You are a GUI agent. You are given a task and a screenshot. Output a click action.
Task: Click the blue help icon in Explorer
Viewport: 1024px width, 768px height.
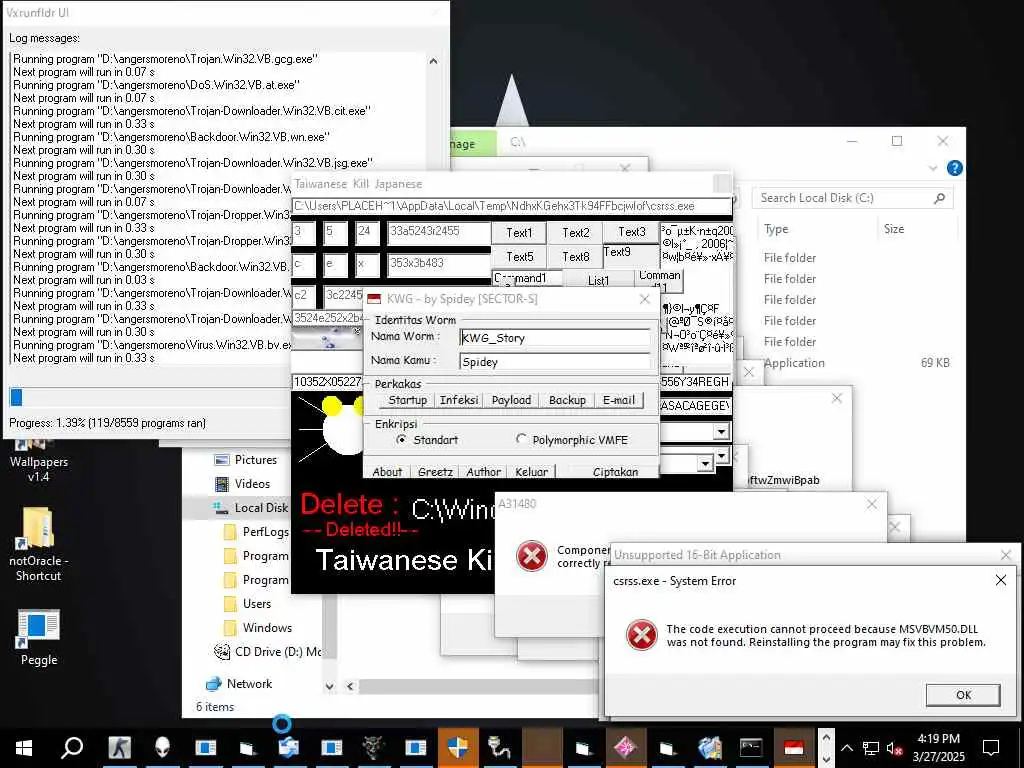coord(954,168)
